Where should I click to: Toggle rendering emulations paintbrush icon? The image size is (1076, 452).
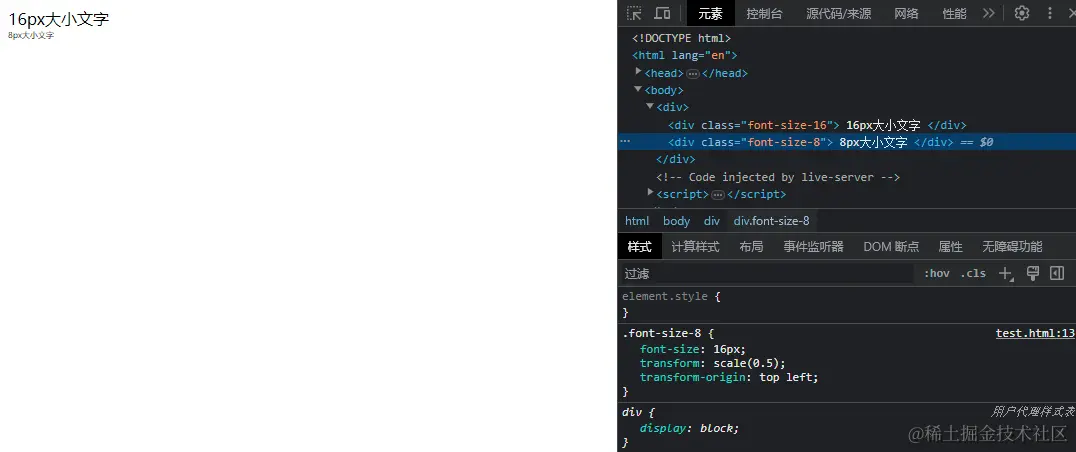click(1033, 274)
